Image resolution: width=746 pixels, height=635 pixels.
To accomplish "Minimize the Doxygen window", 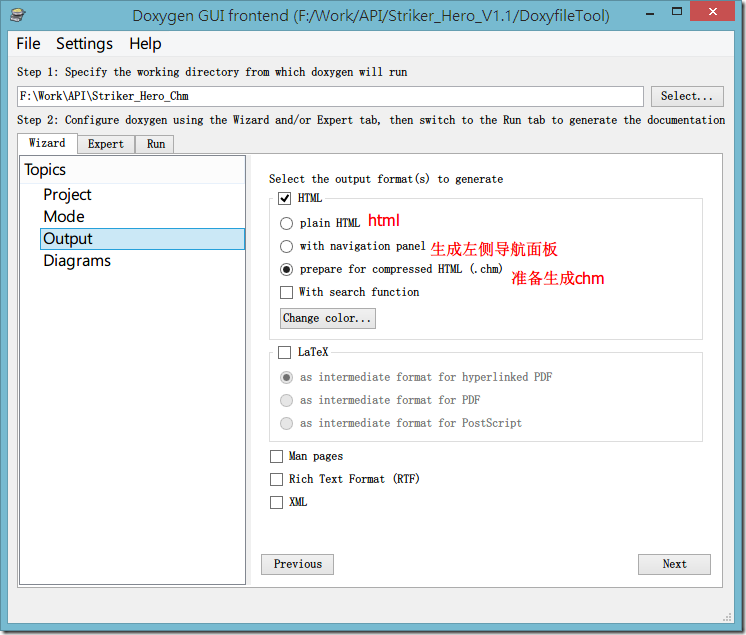I will 650,12.
